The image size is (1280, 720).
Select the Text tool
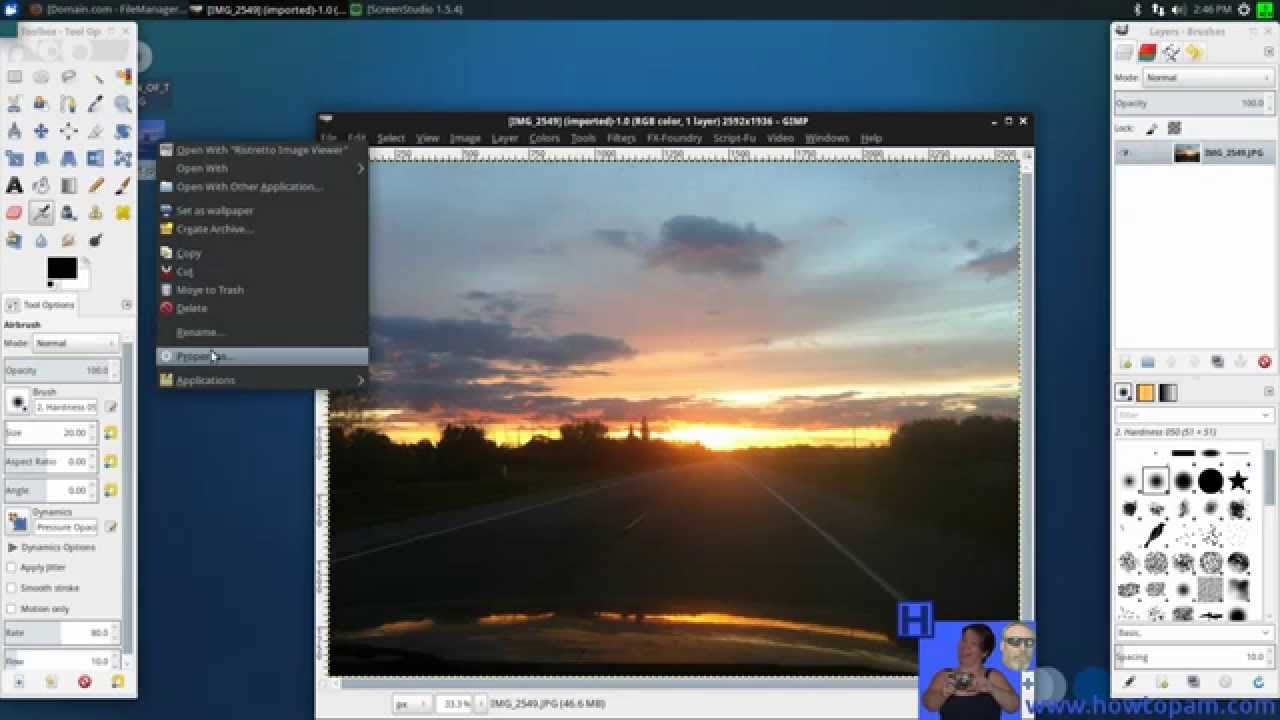14,185
